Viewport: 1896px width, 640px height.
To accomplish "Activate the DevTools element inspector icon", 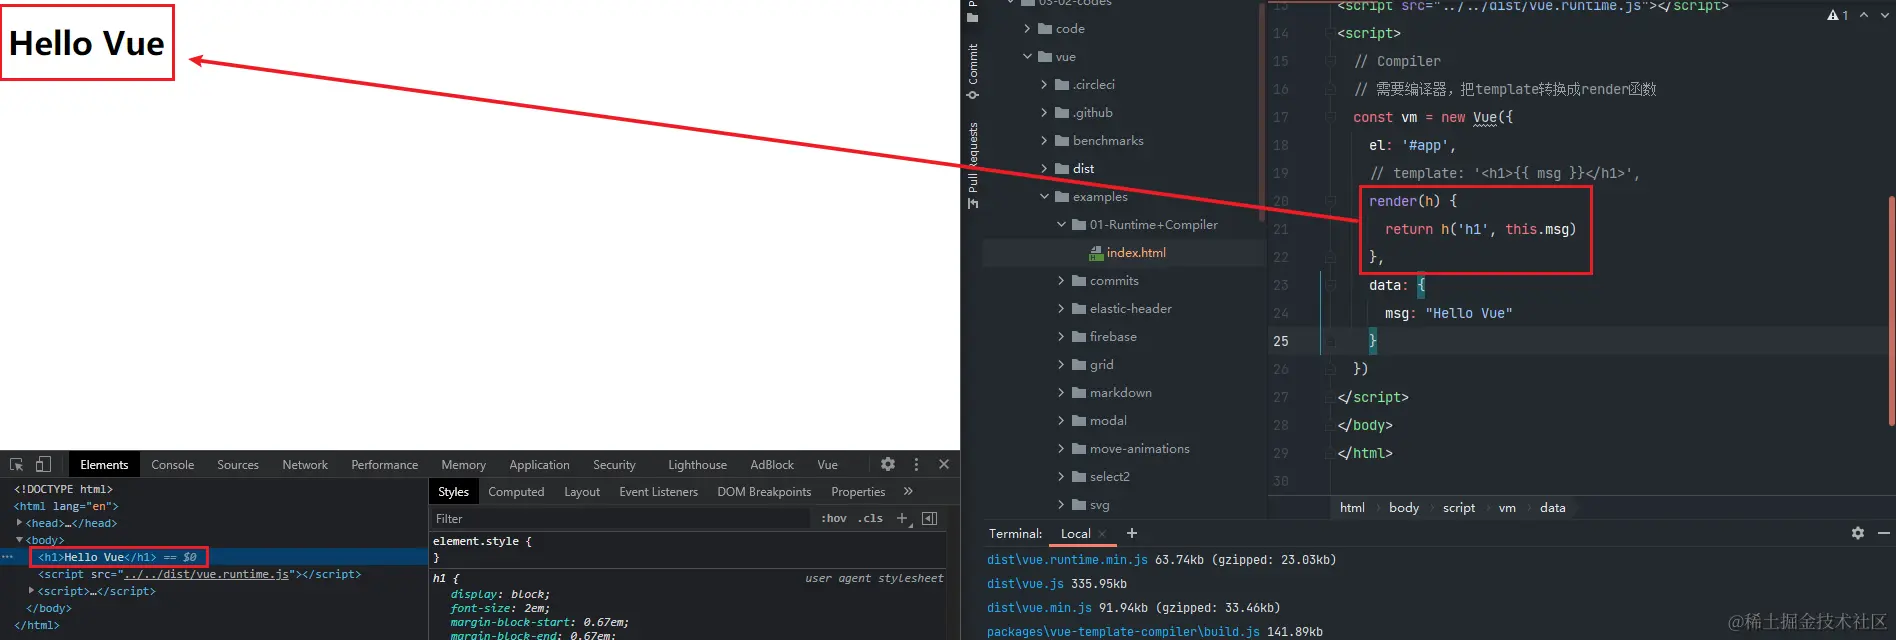I will tap(16, 465).
